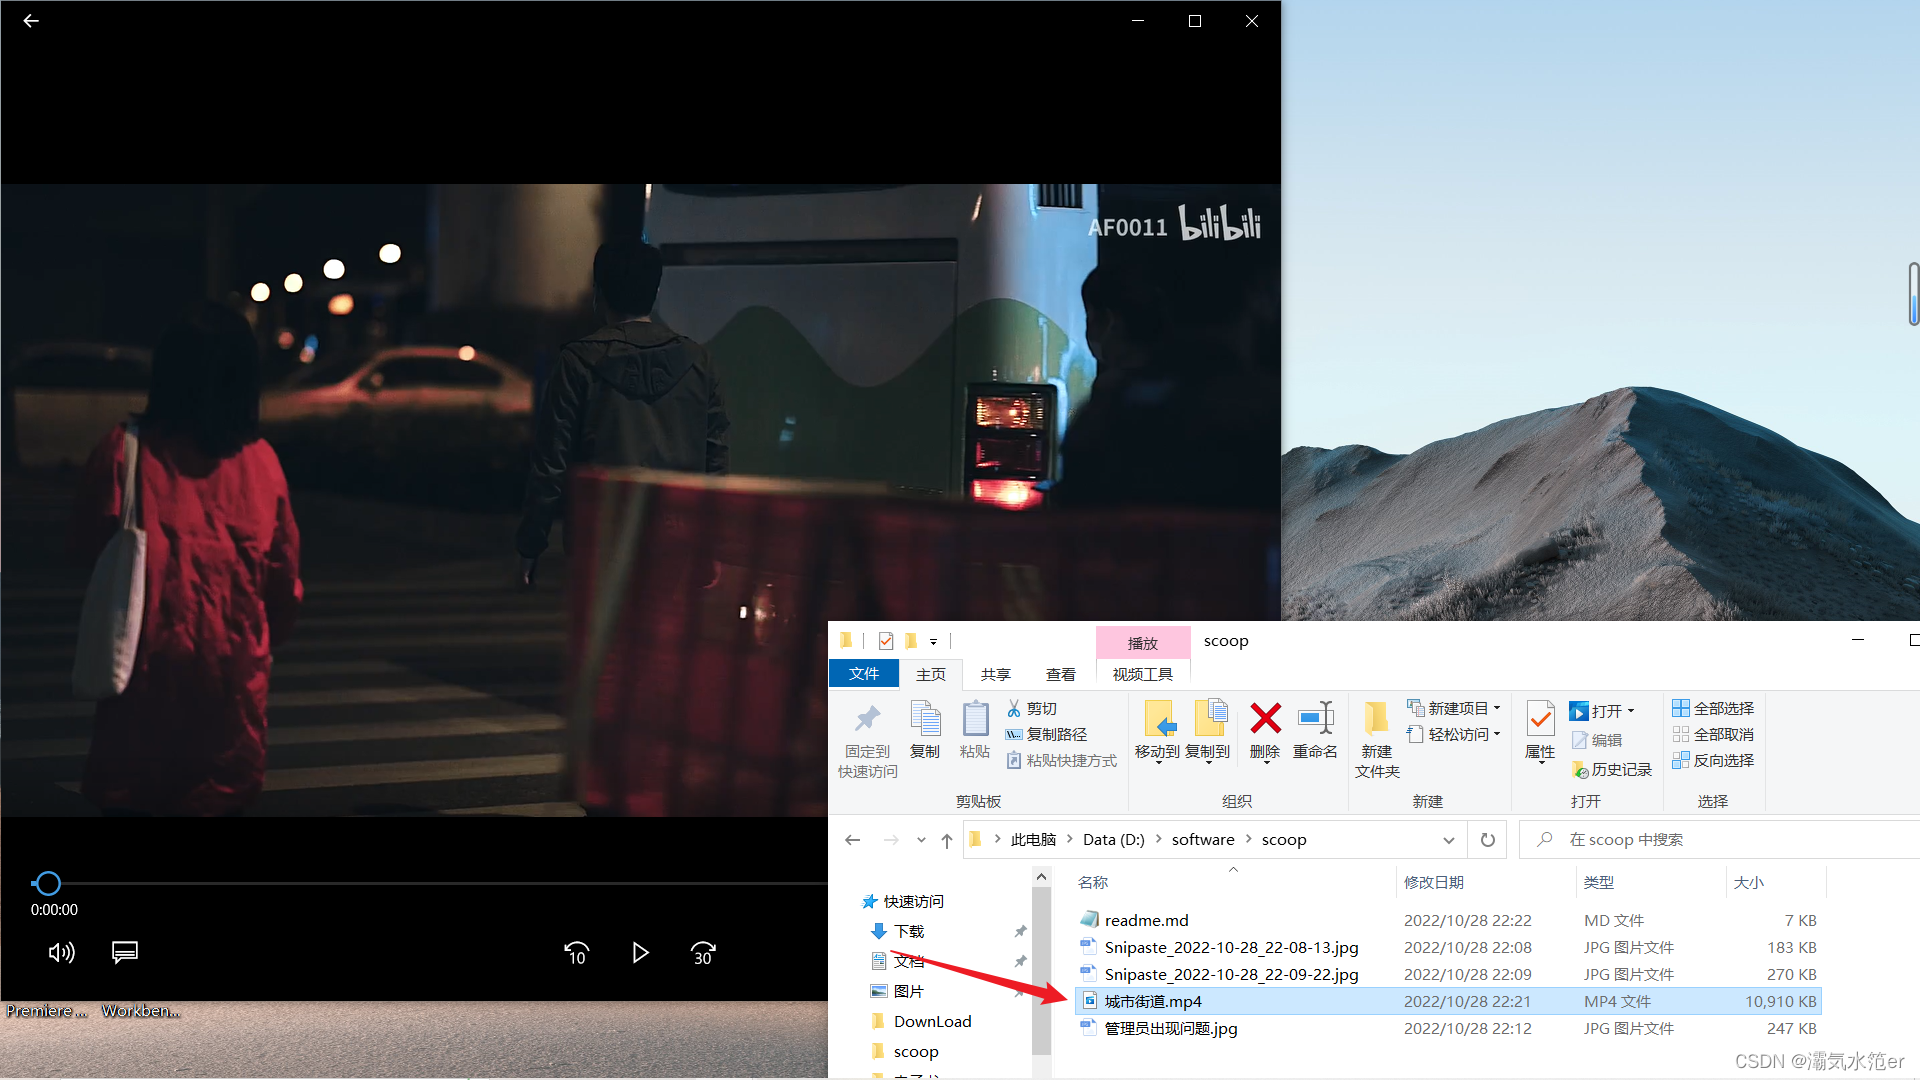Click Copy path (复制路径)
This screenshot has width=1920, height=1080.
click(x=1046, y=734)
